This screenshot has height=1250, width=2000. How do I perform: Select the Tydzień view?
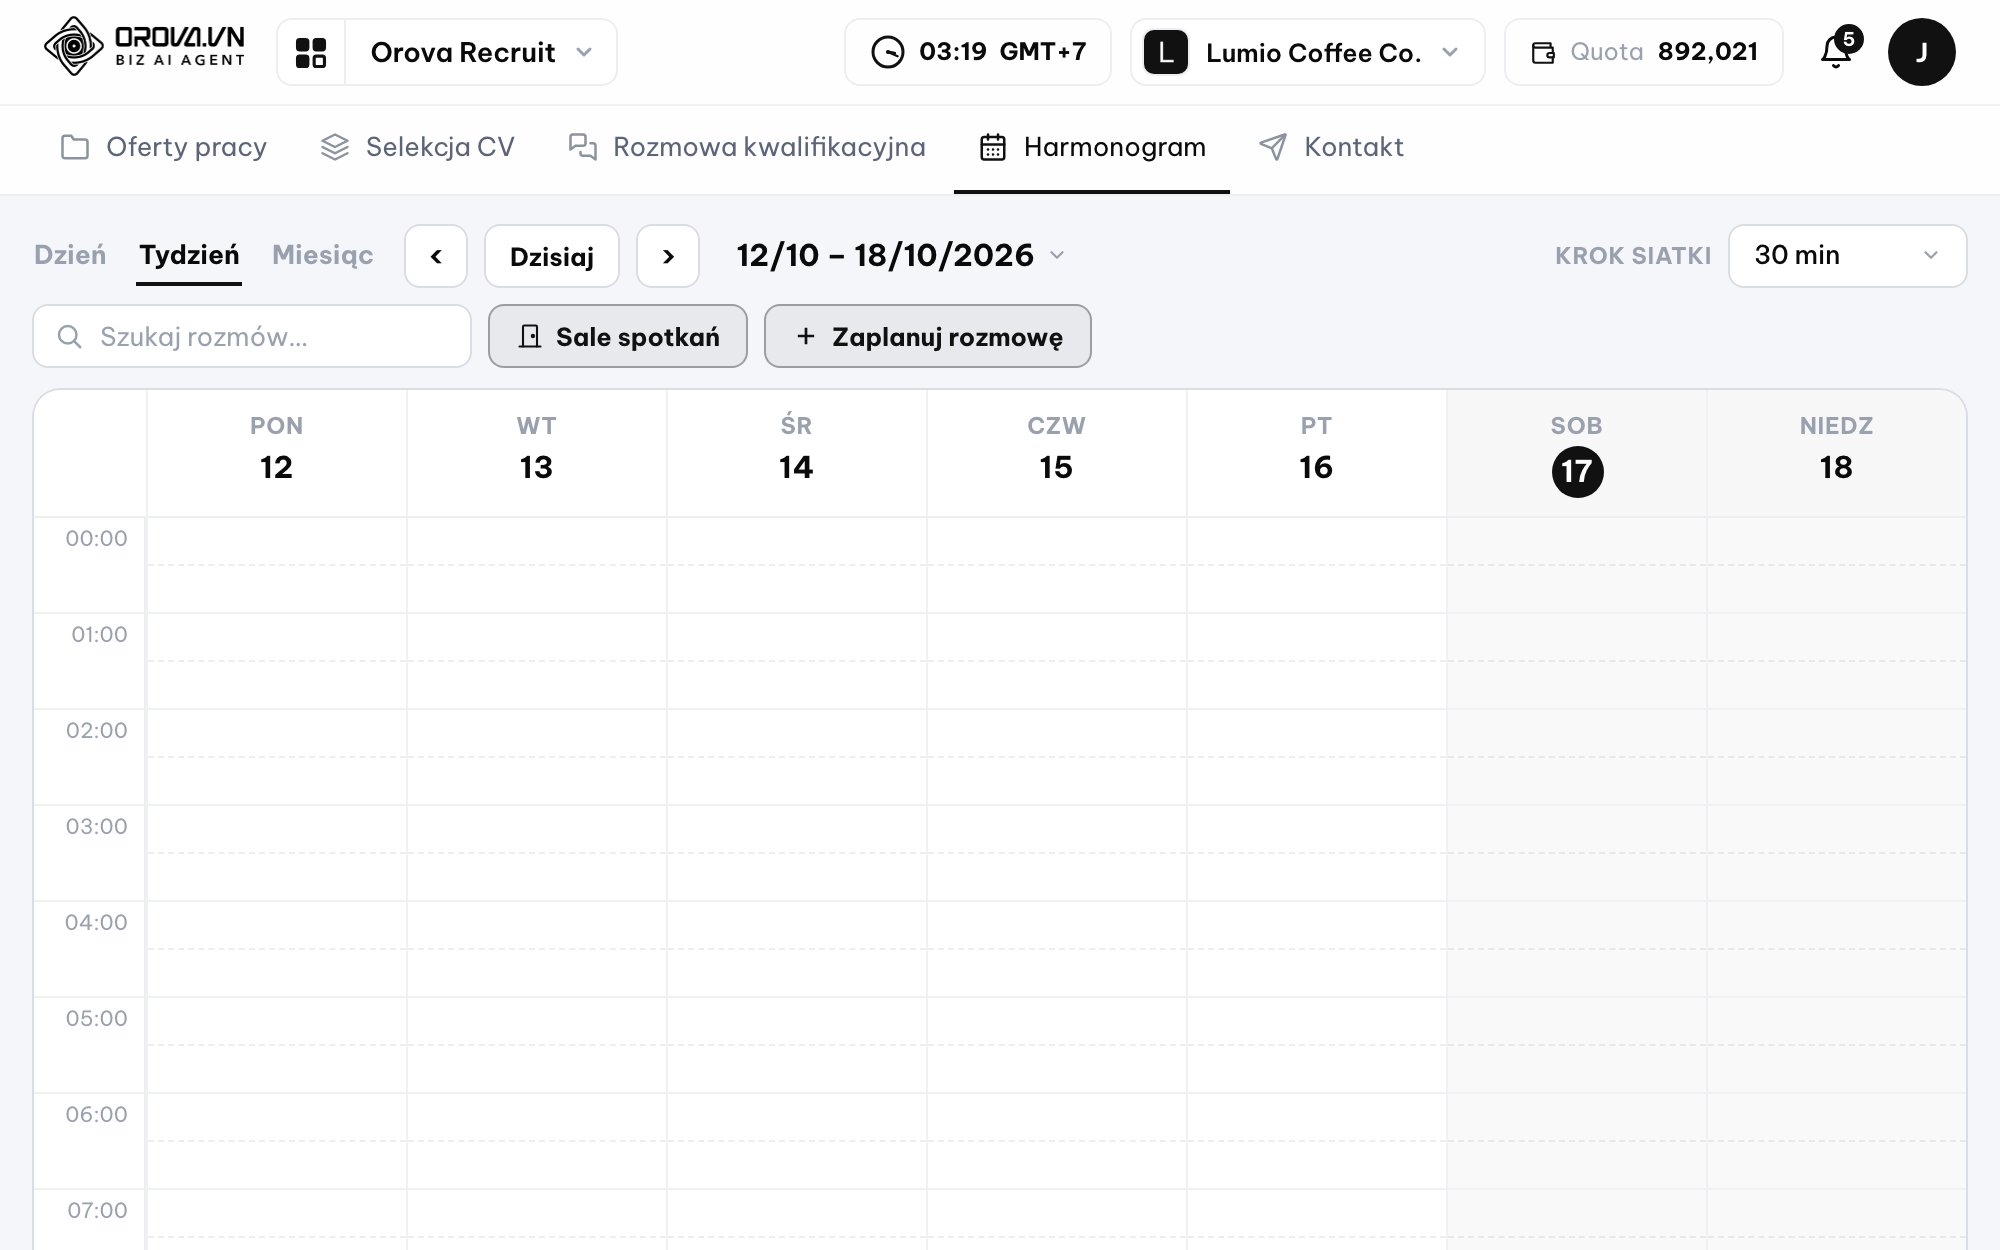[189, 255]
